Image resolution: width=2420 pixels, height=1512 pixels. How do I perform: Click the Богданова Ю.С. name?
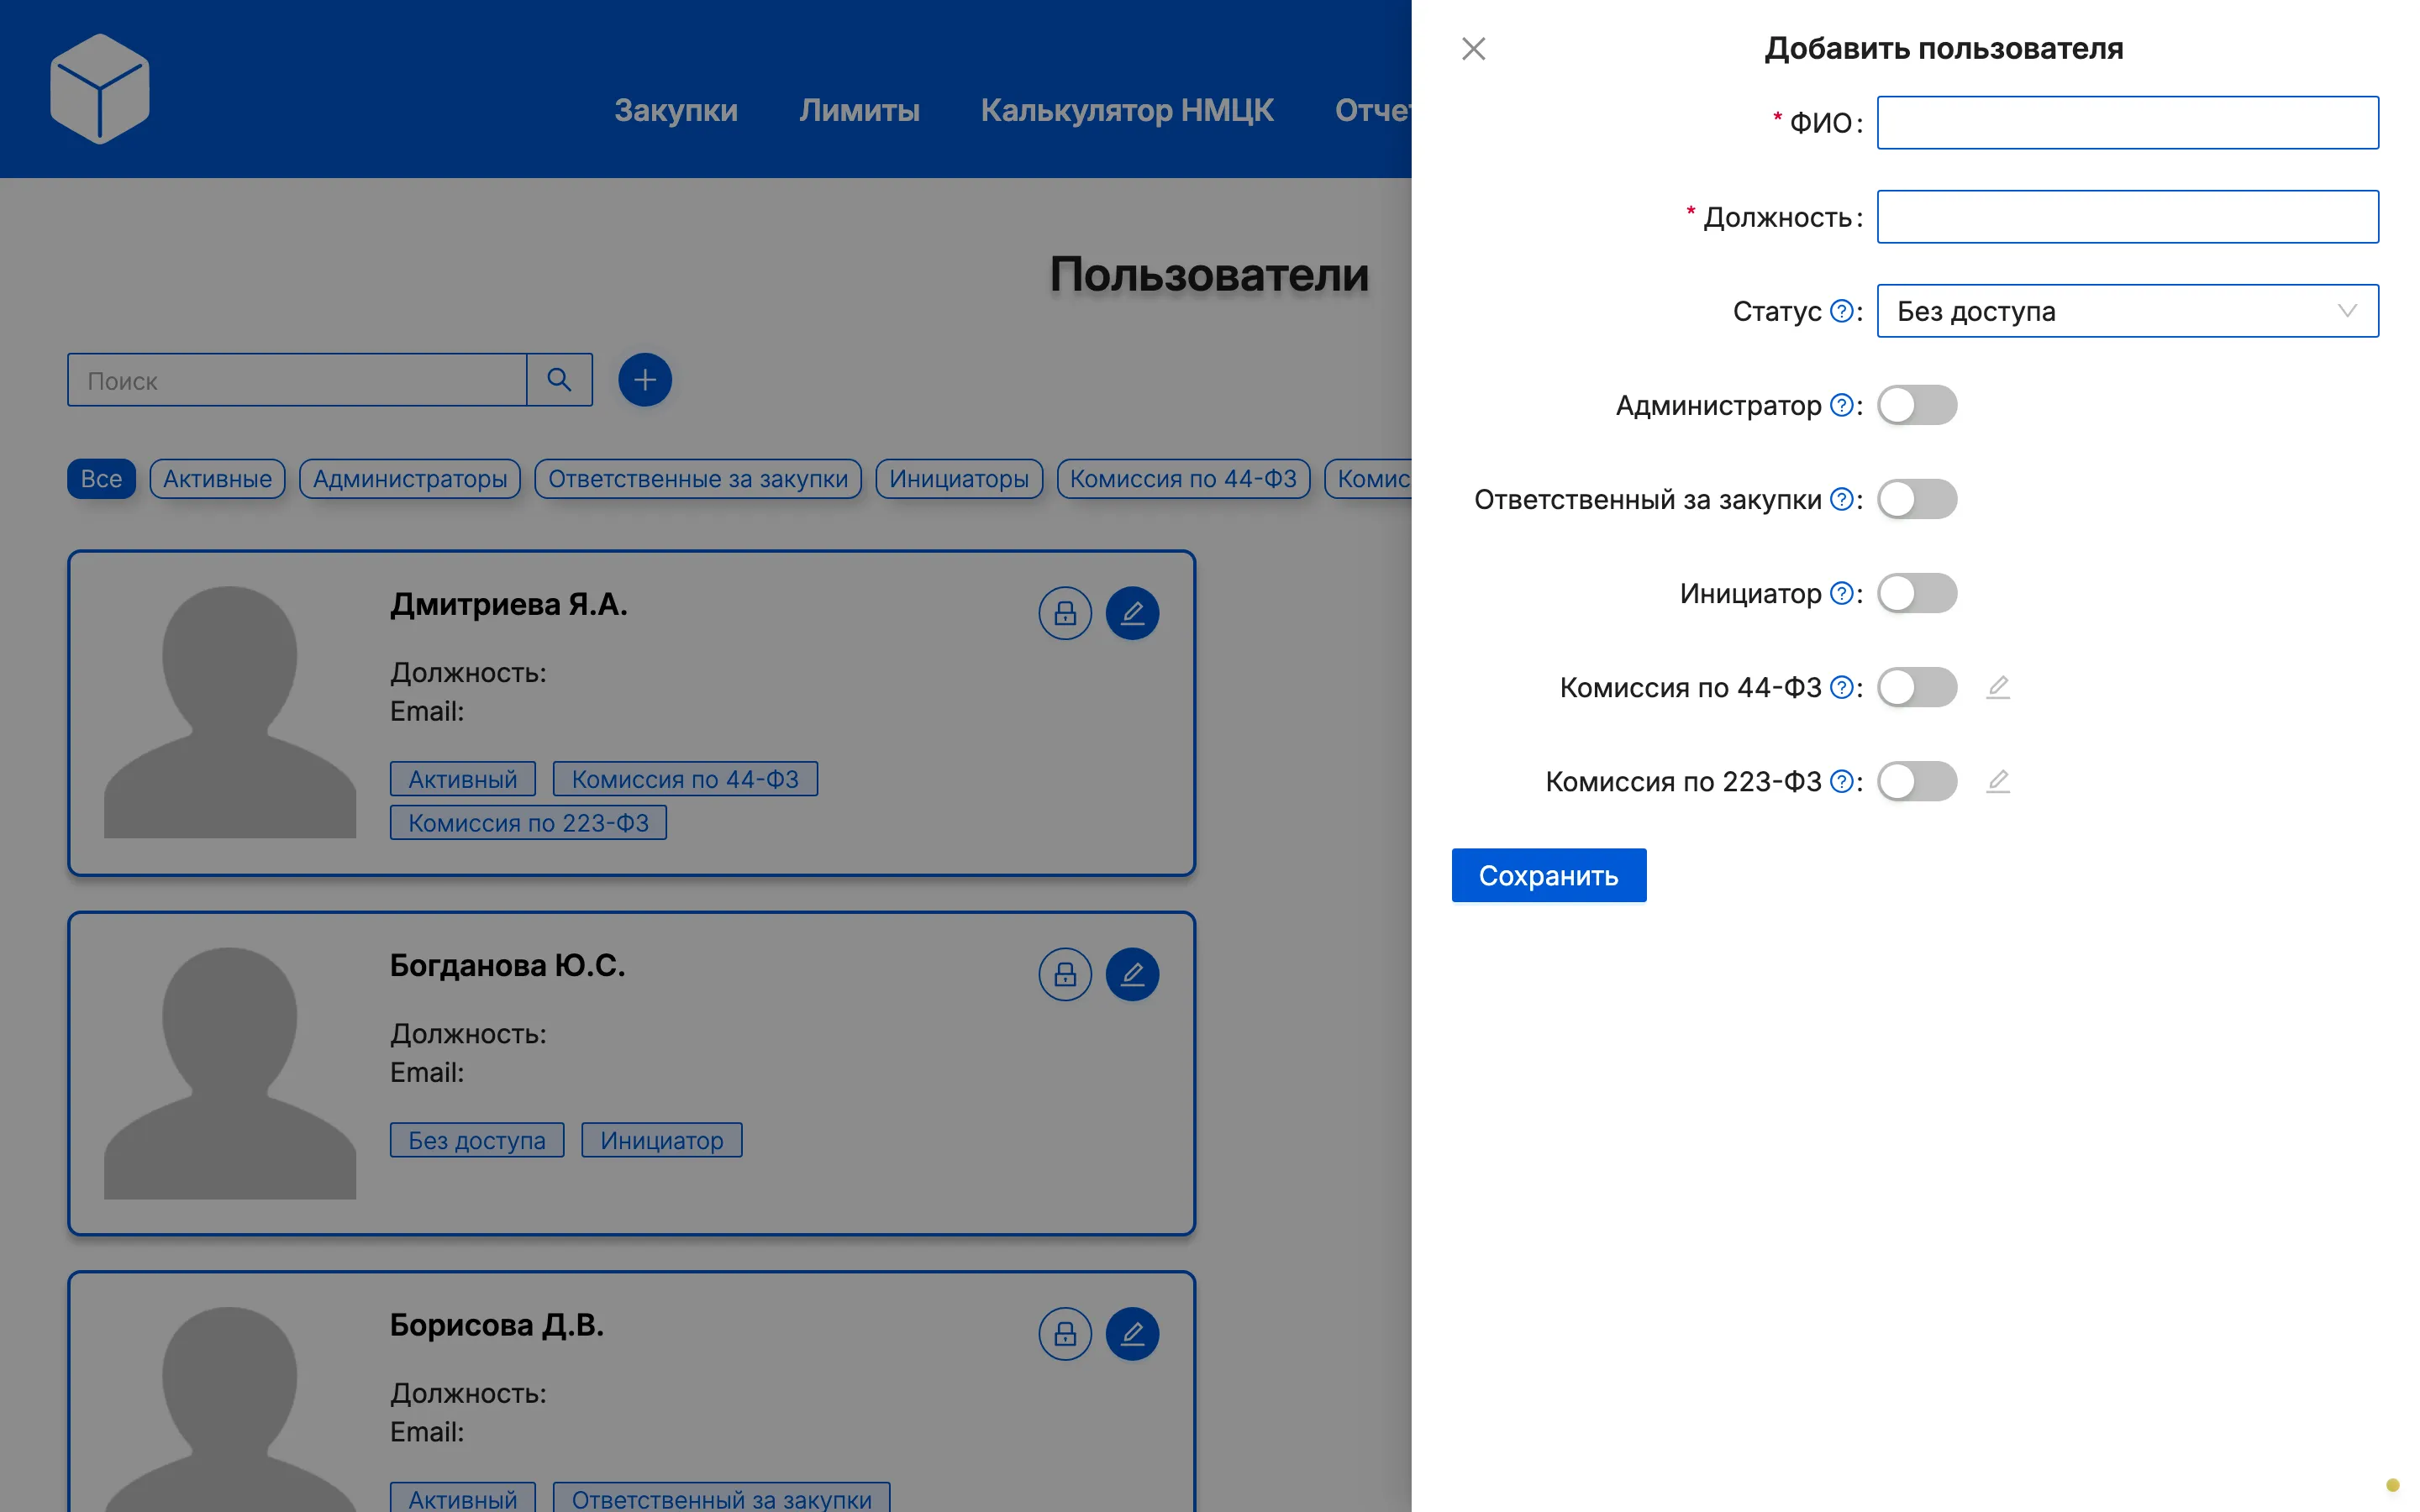click(x=507, y=965)
